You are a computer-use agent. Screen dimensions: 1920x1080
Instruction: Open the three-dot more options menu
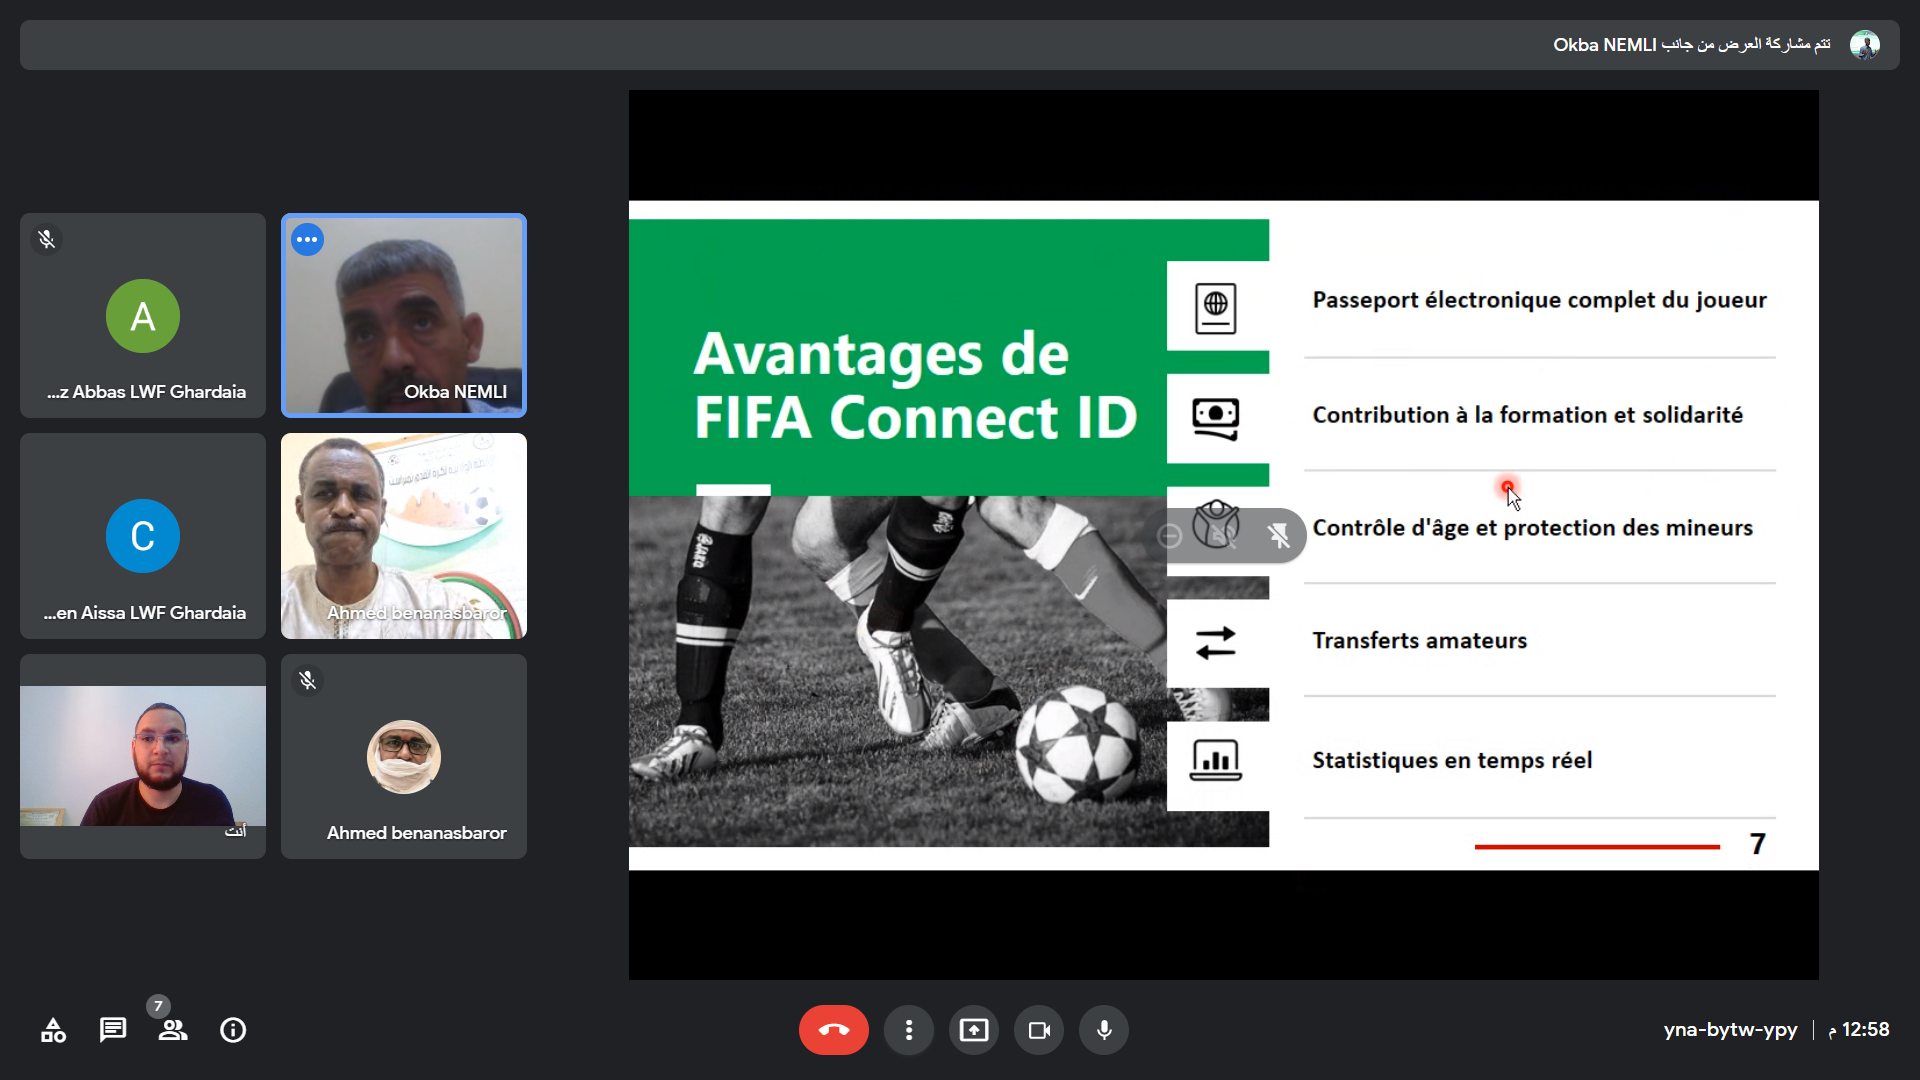908,1030
